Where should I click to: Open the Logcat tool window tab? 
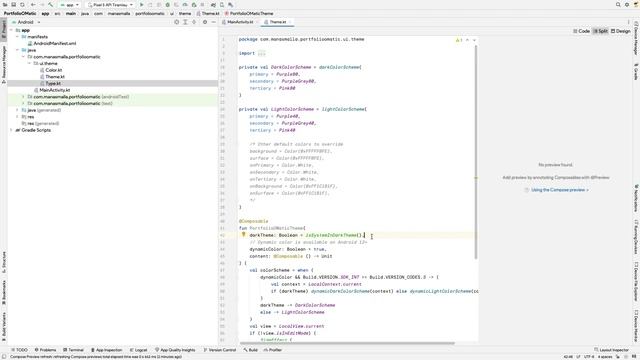(x=138, y=350)
